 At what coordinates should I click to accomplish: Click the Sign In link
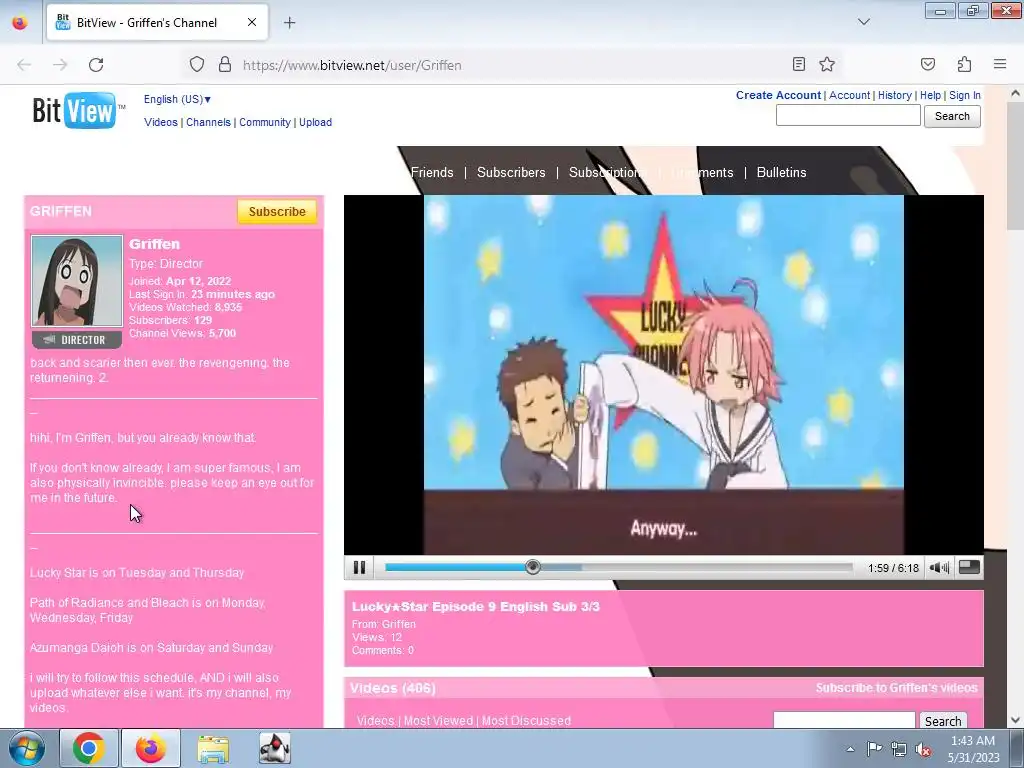[965, 95]
